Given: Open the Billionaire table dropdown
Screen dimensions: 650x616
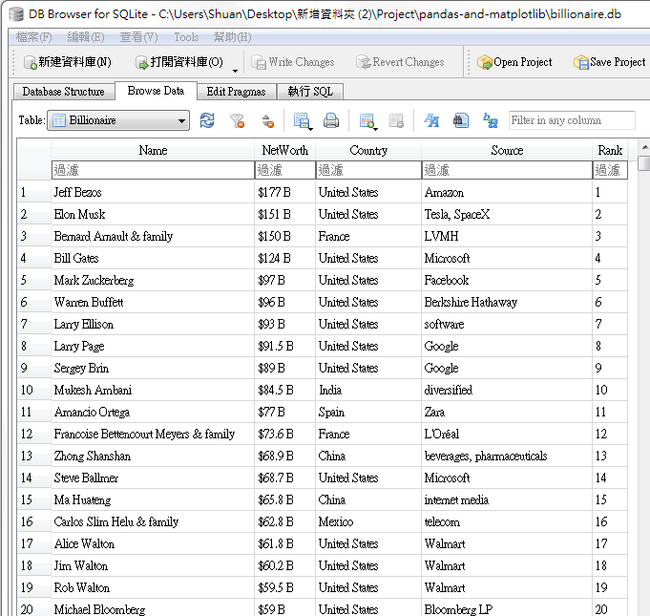Looking at the screenshot, I should [119, 121].
